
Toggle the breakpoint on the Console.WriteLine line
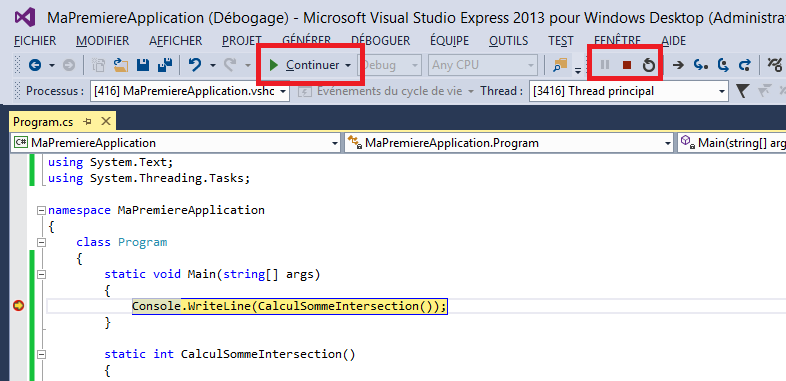[x=19, y=306]
